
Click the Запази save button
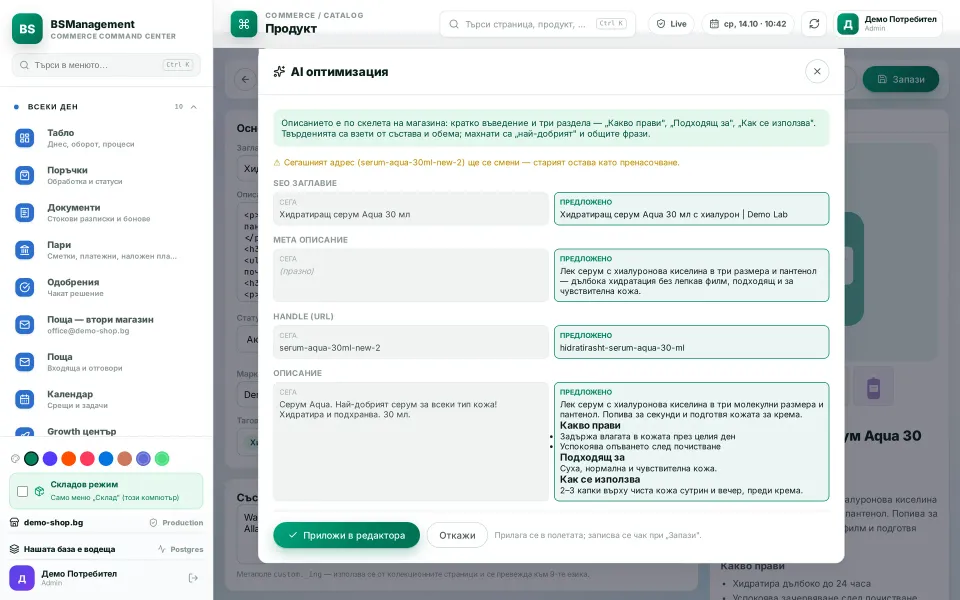point(901,79)
